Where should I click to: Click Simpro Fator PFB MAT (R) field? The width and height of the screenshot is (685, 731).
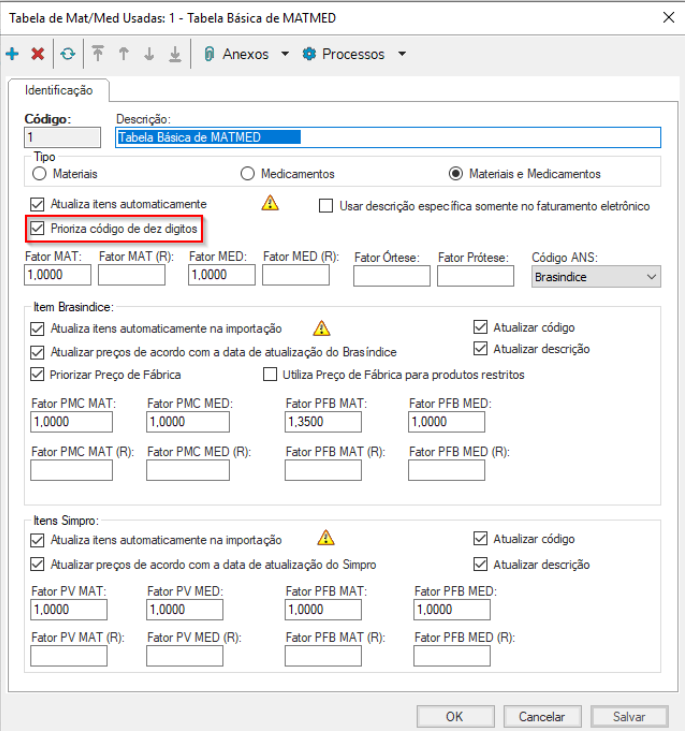click(323, 656)
